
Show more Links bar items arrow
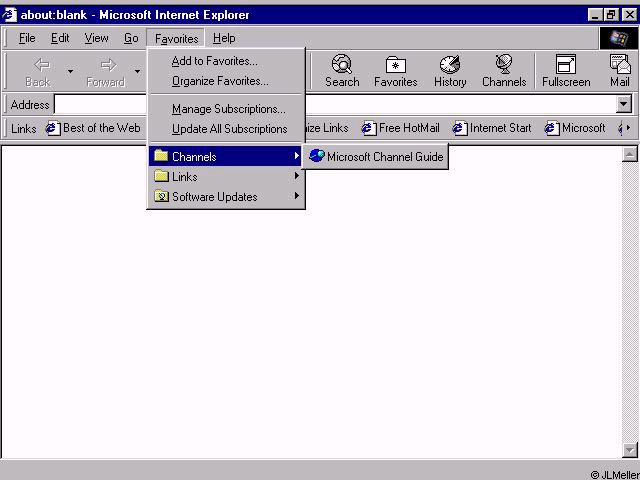(x=628, y=128)
